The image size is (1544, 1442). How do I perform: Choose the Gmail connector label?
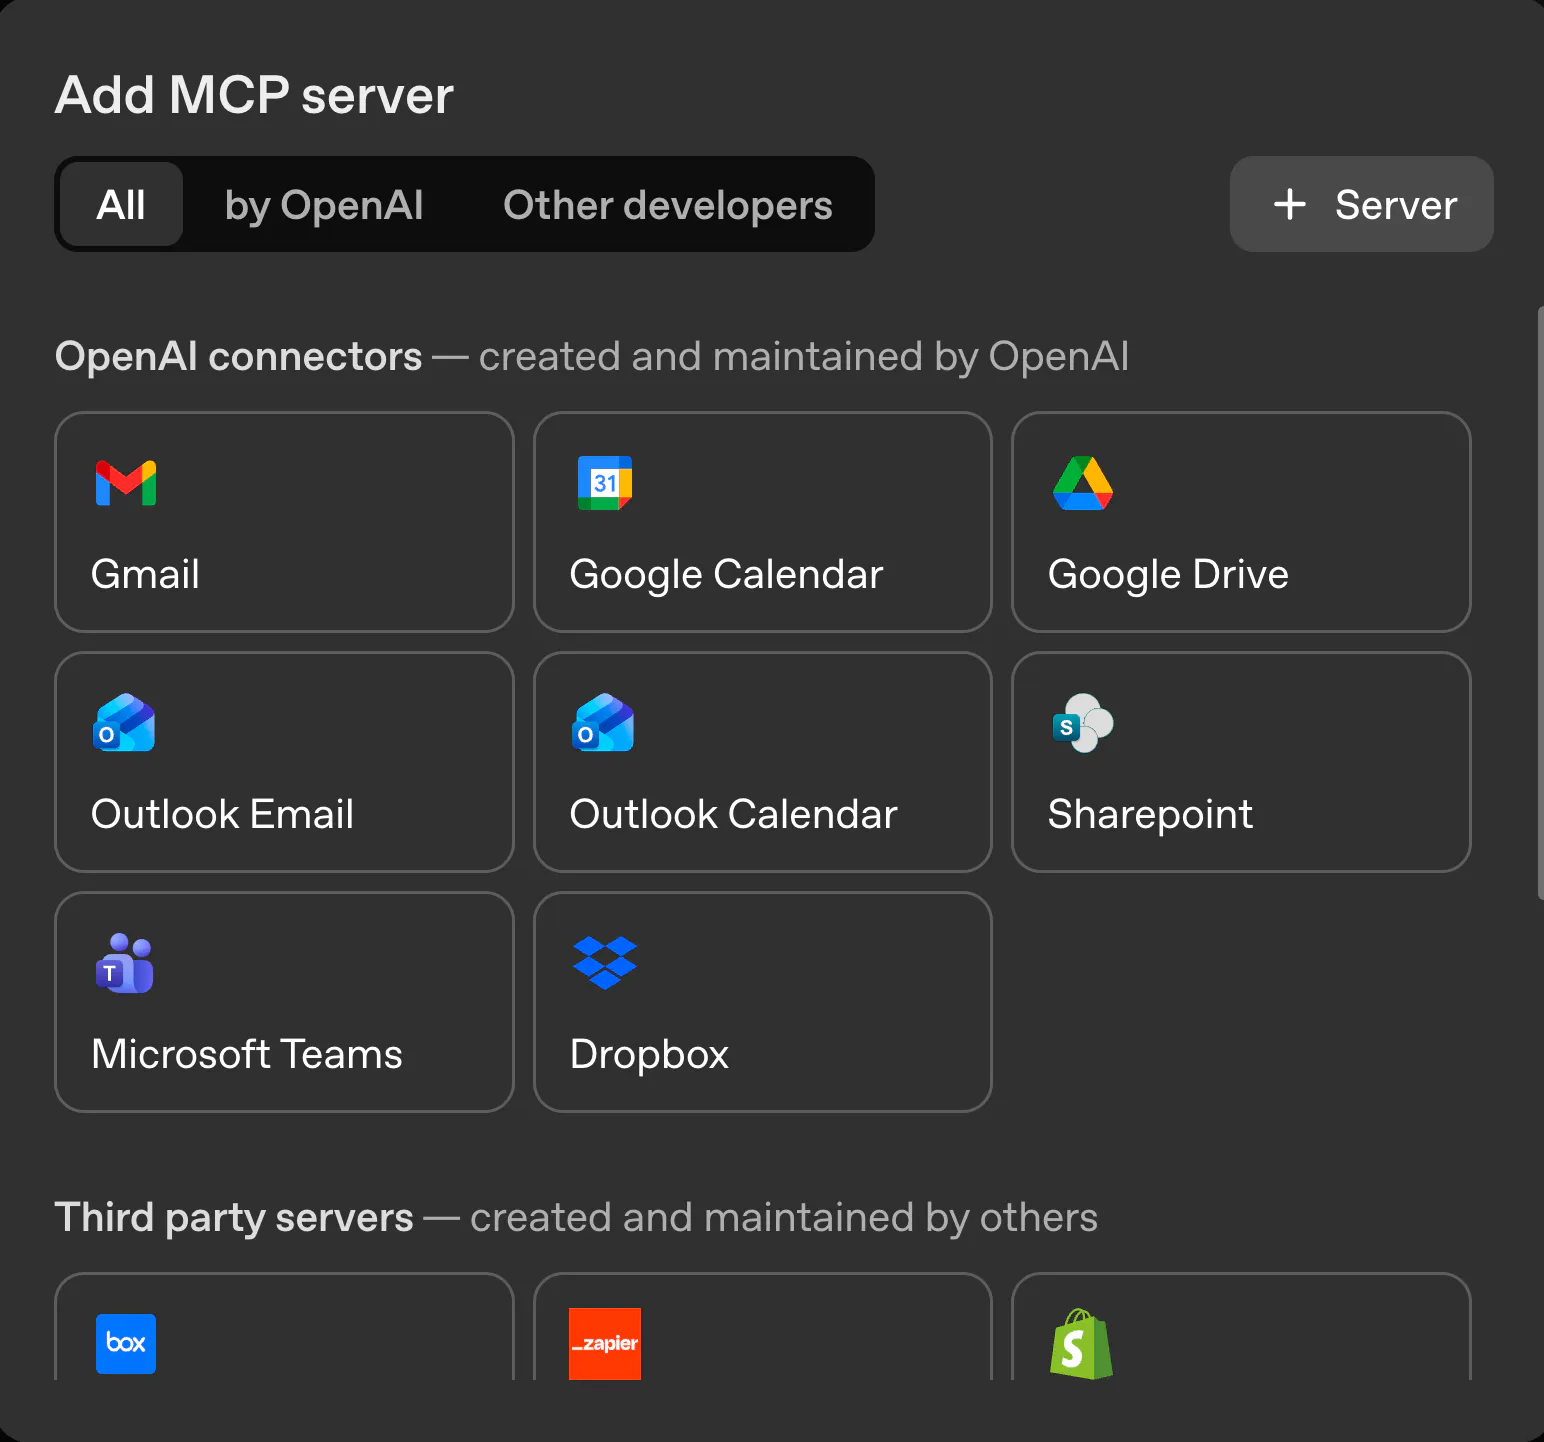pos(145,574)
